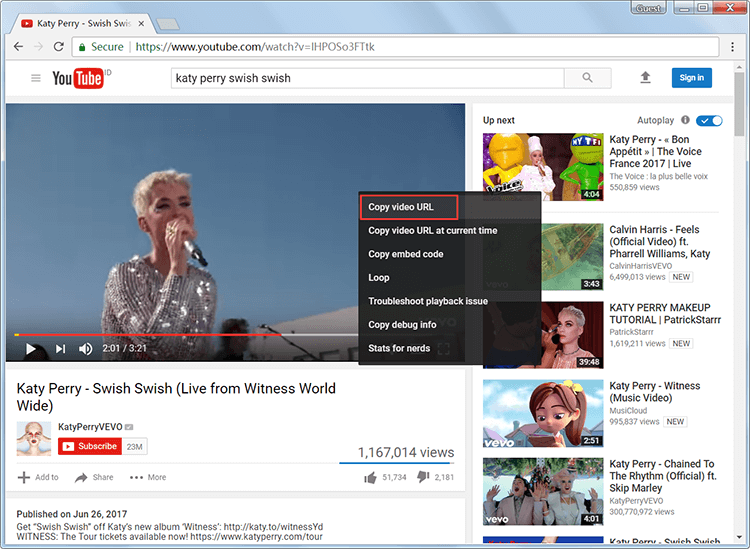
Task: Open the KATY PERRY MAKEUP TUTORIAL thumbnail
Action: coord(543,335)
